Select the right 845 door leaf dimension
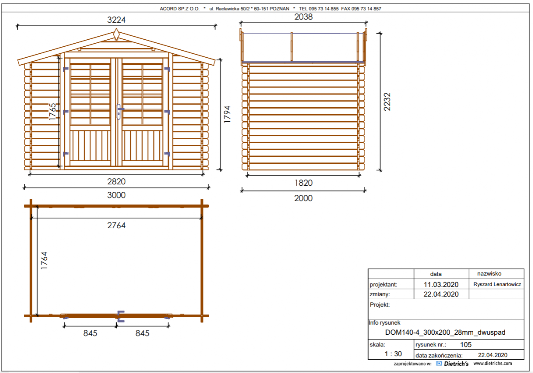The image size is (533, 373). pos(142,333)
